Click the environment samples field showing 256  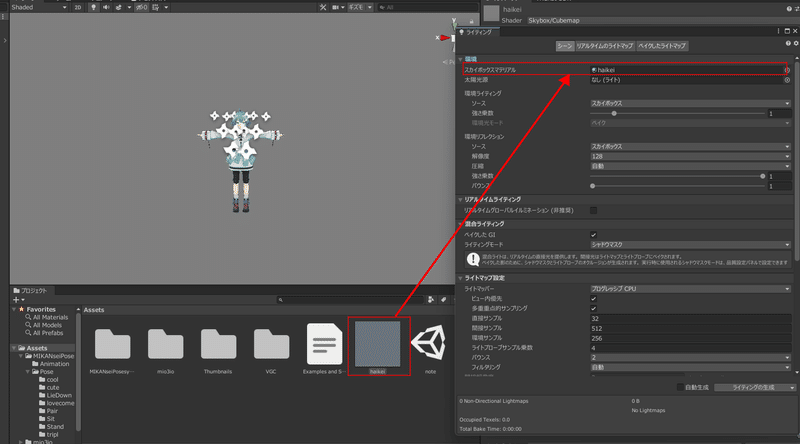[x=690, y=338]
